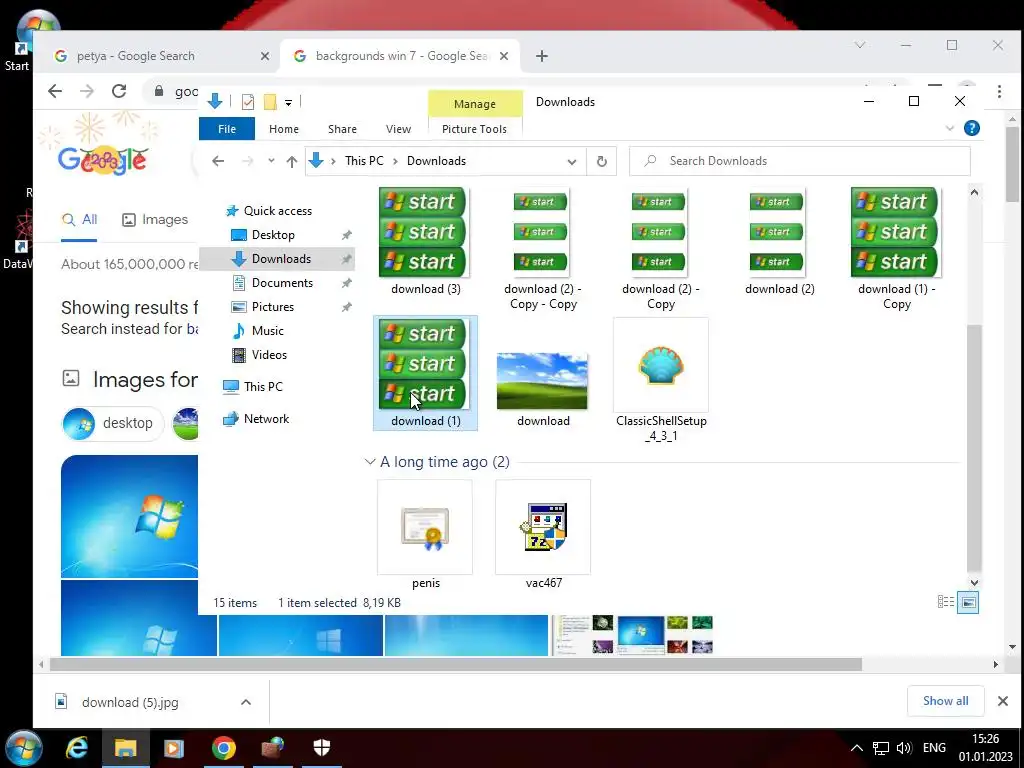Close the 'backgrounds win 7' Chrome tab

[x=504, y=56]
